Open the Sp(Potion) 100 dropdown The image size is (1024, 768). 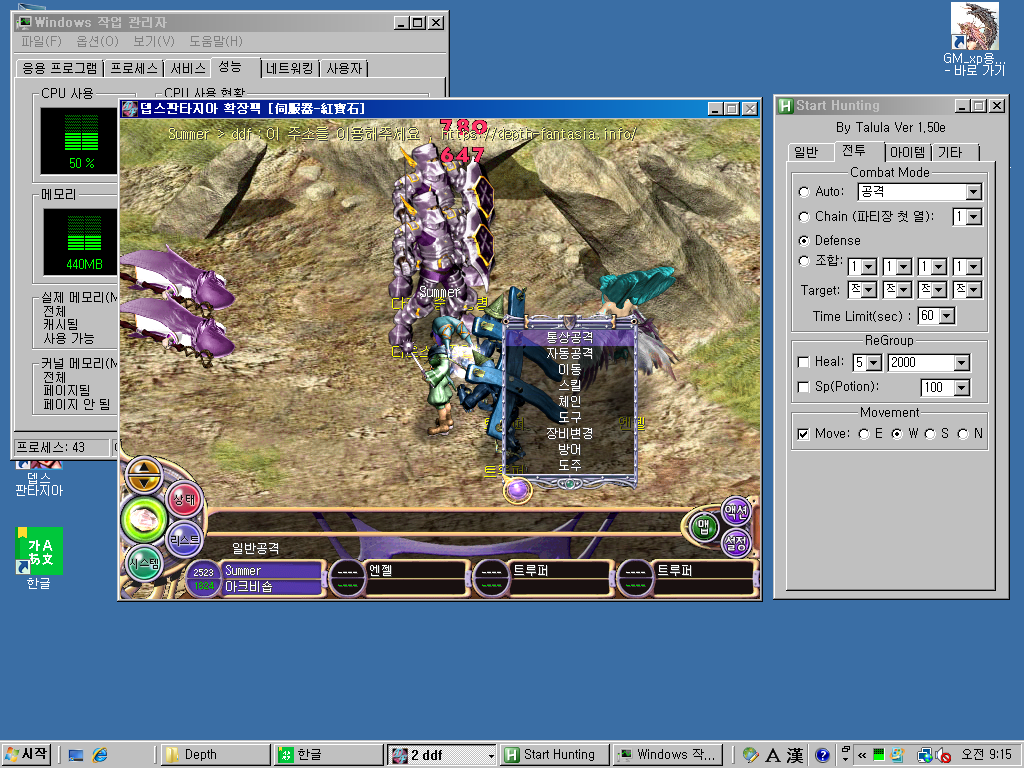coord(962,388)
